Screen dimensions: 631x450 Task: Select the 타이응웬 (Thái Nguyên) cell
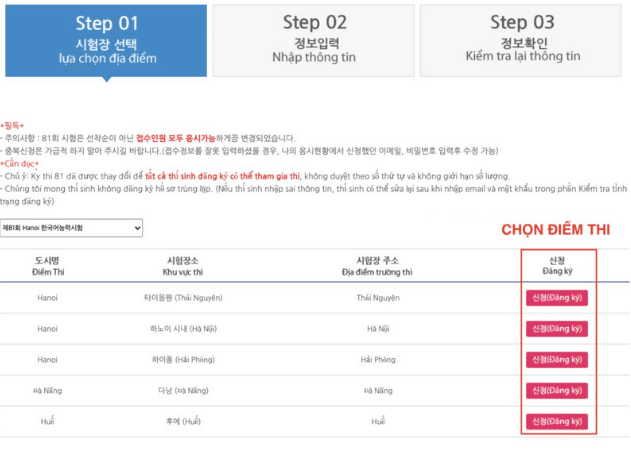(x=182, y=298)
